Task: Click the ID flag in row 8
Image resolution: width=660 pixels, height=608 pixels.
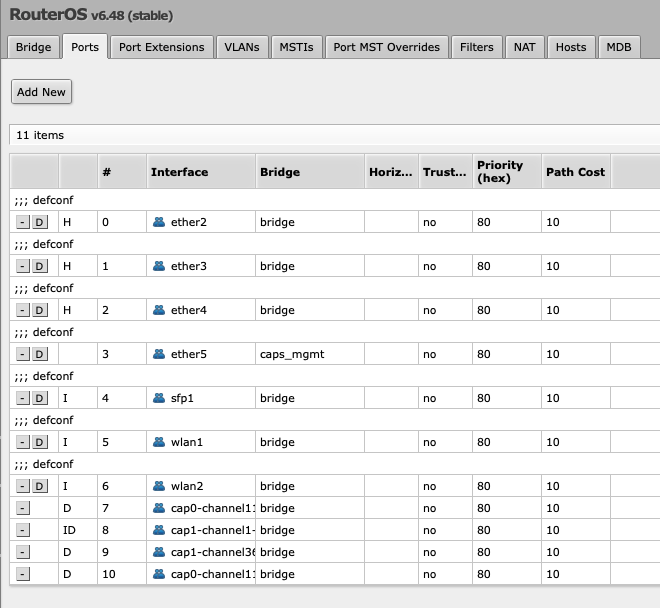Action: [x=69, y=530]
